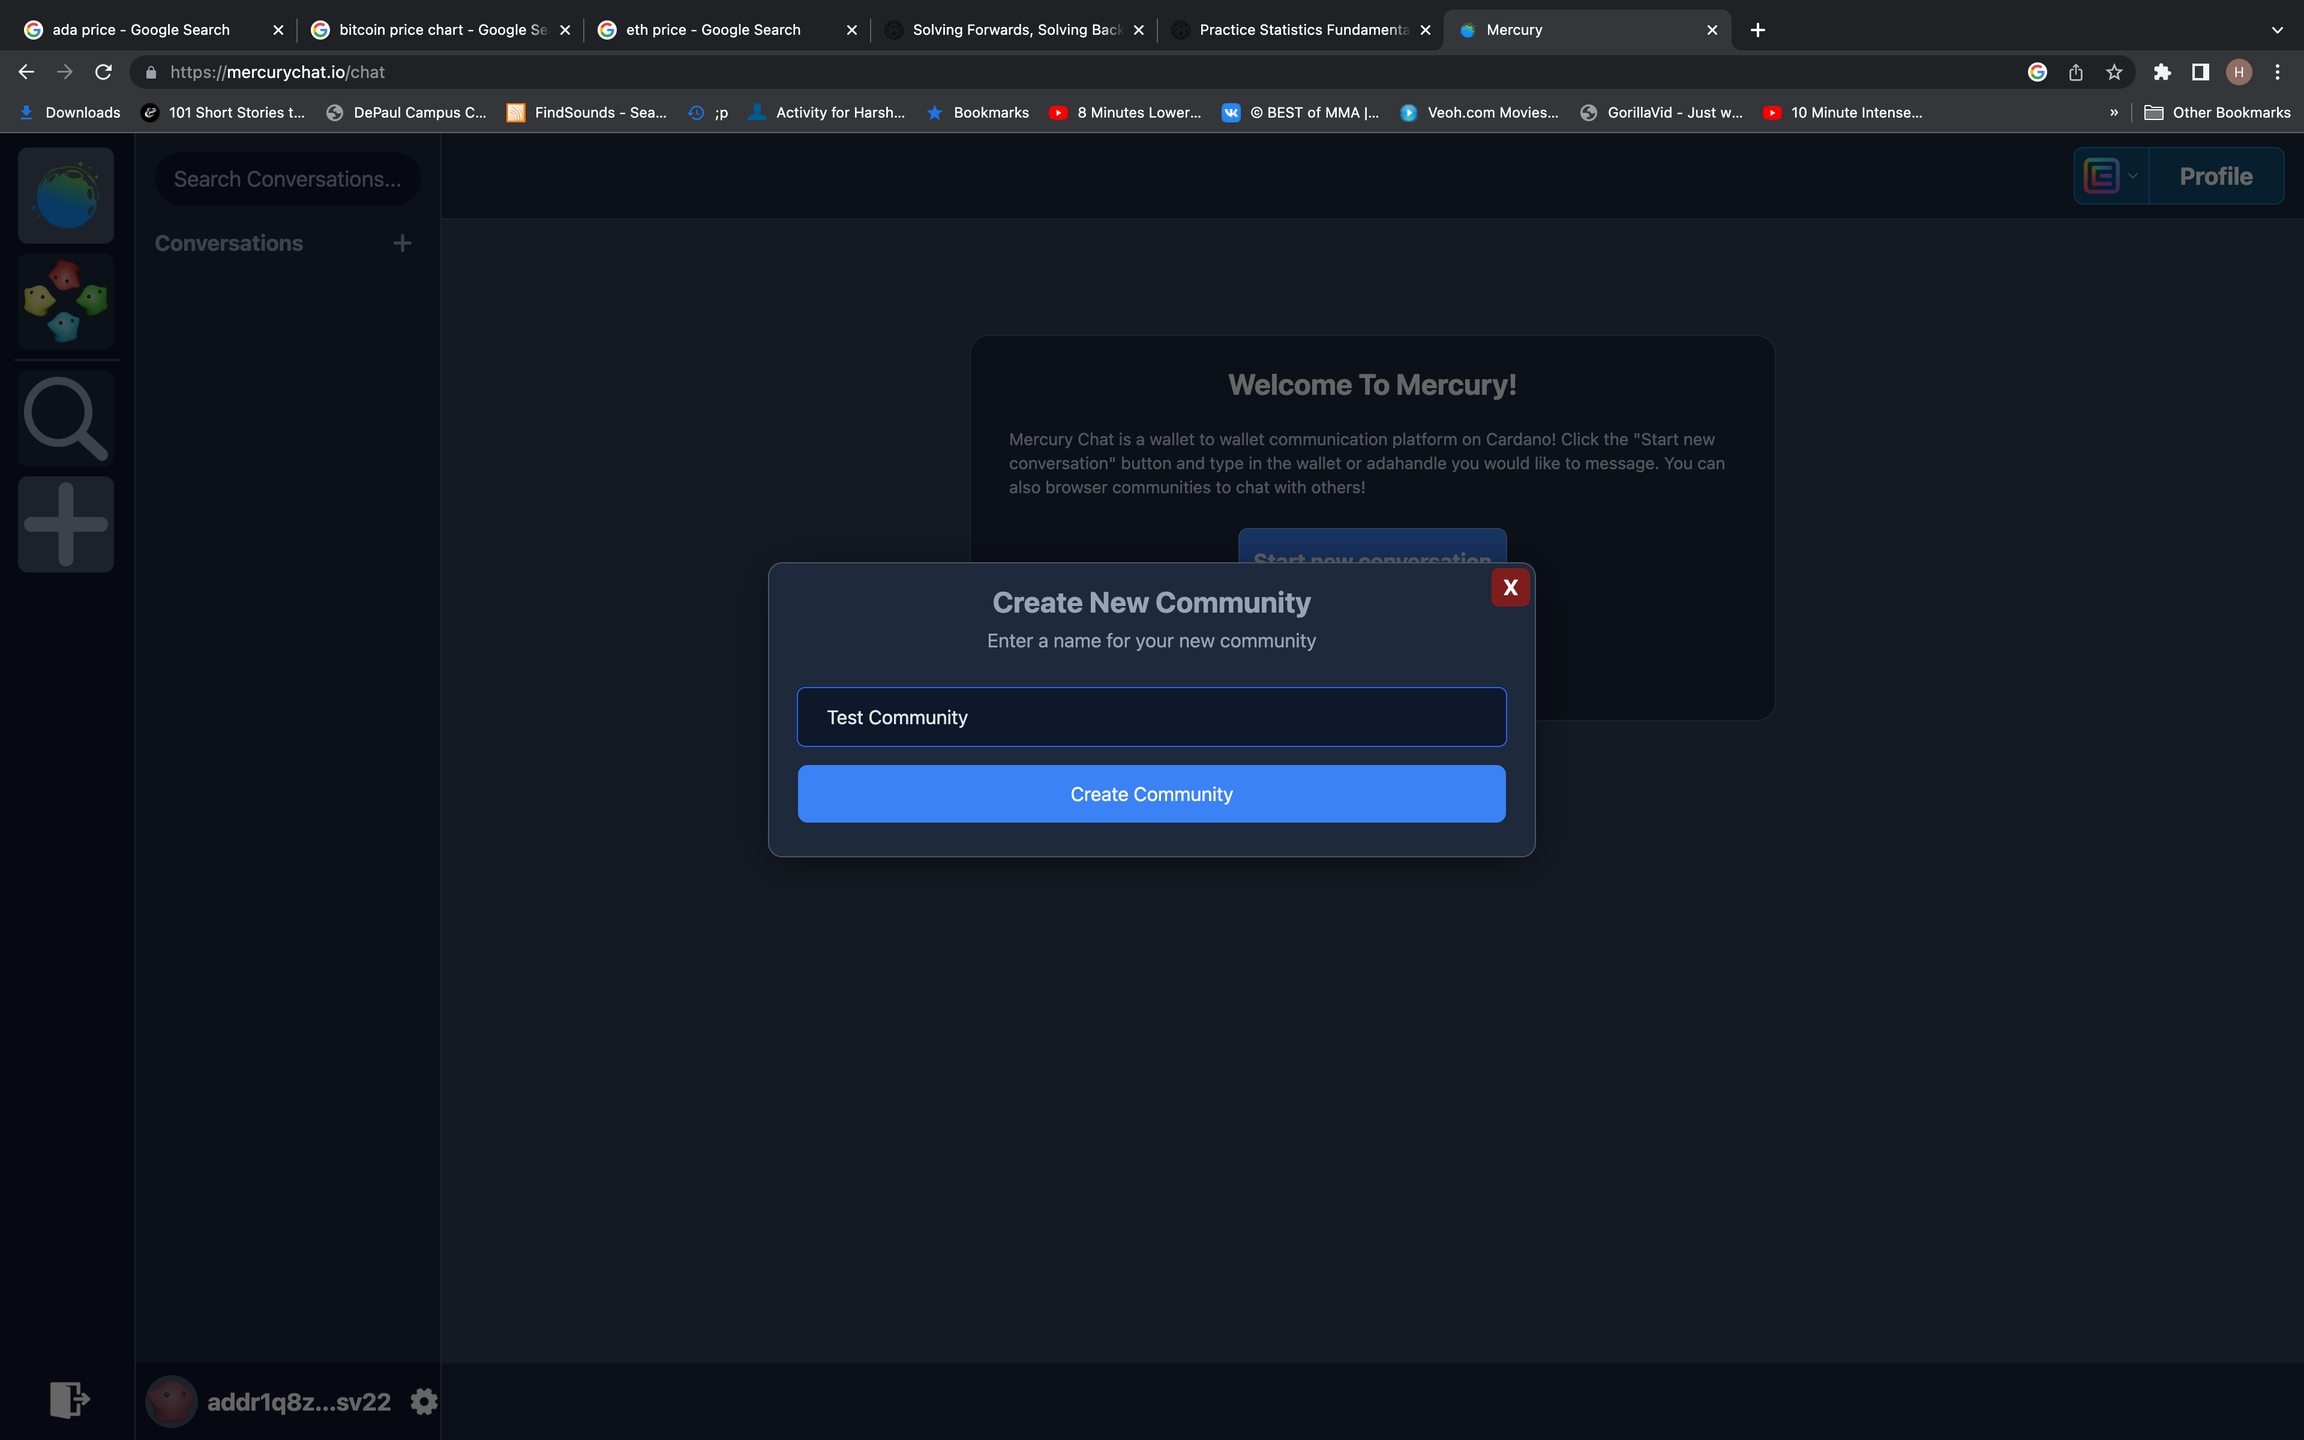The image size is (2304, 1440).
Task: Click the Create Community button
Action: 1151,794
